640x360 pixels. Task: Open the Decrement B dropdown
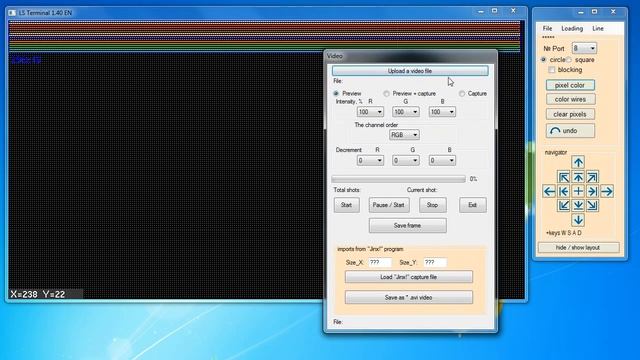pyautogui.click(x=442, y=160)
